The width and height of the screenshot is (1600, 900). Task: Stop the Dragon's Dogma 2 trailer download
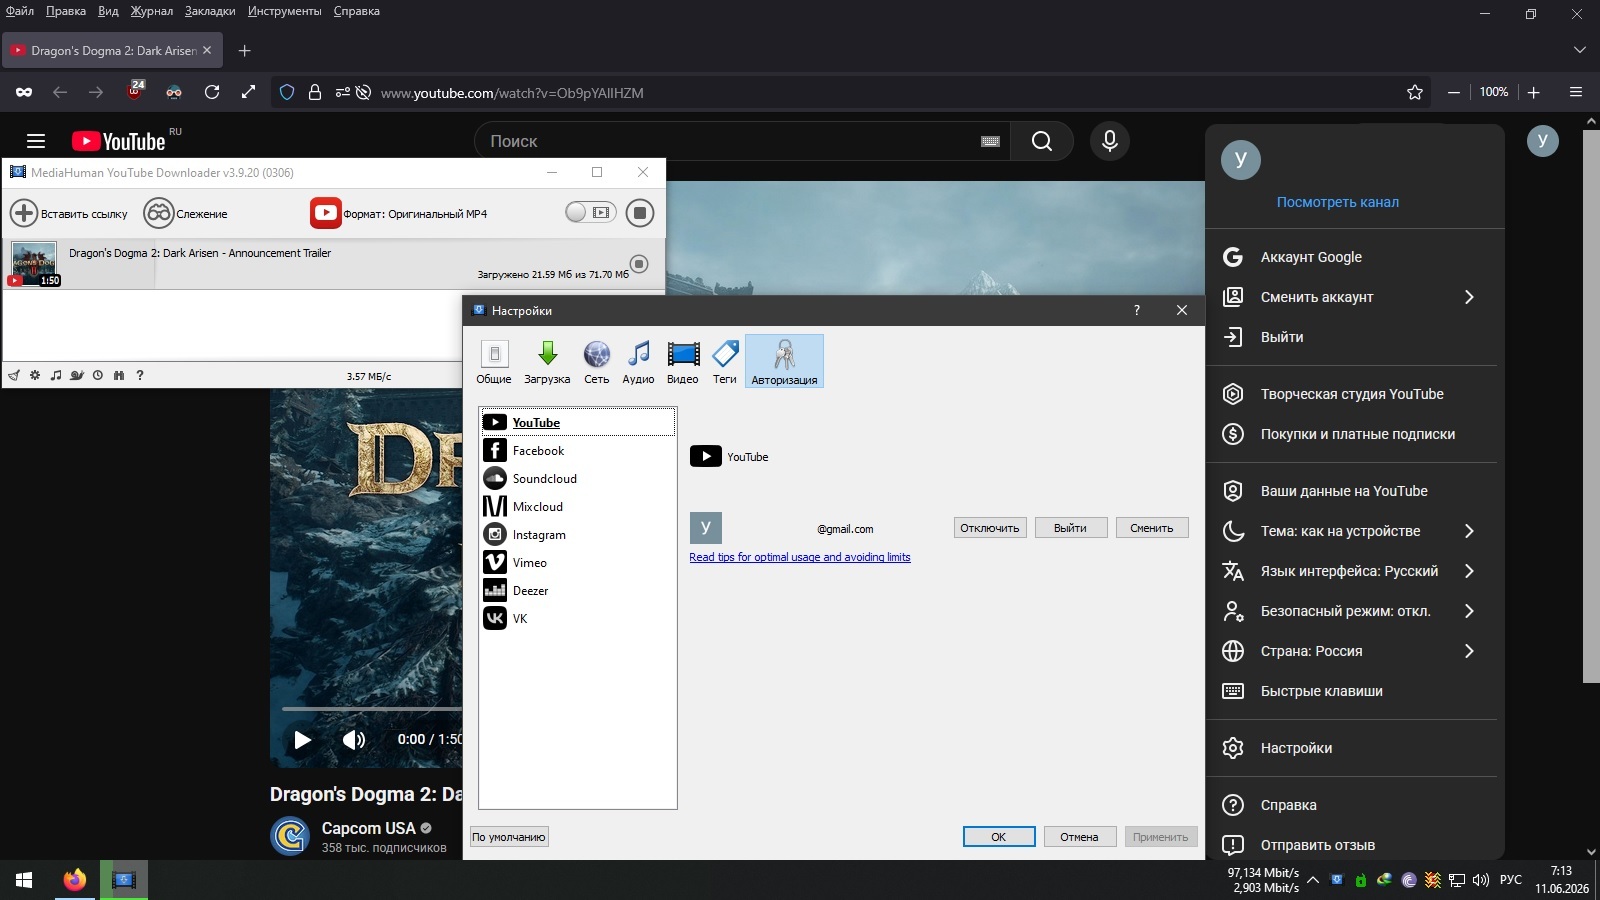[x=639, y=264]
